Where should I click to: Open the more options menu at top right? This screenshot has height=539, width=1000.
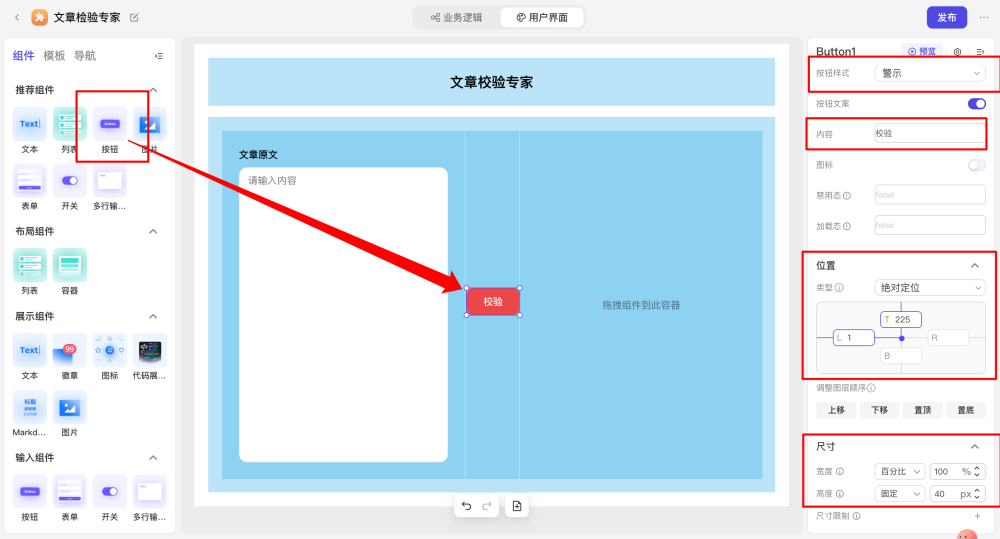[984, 17]
